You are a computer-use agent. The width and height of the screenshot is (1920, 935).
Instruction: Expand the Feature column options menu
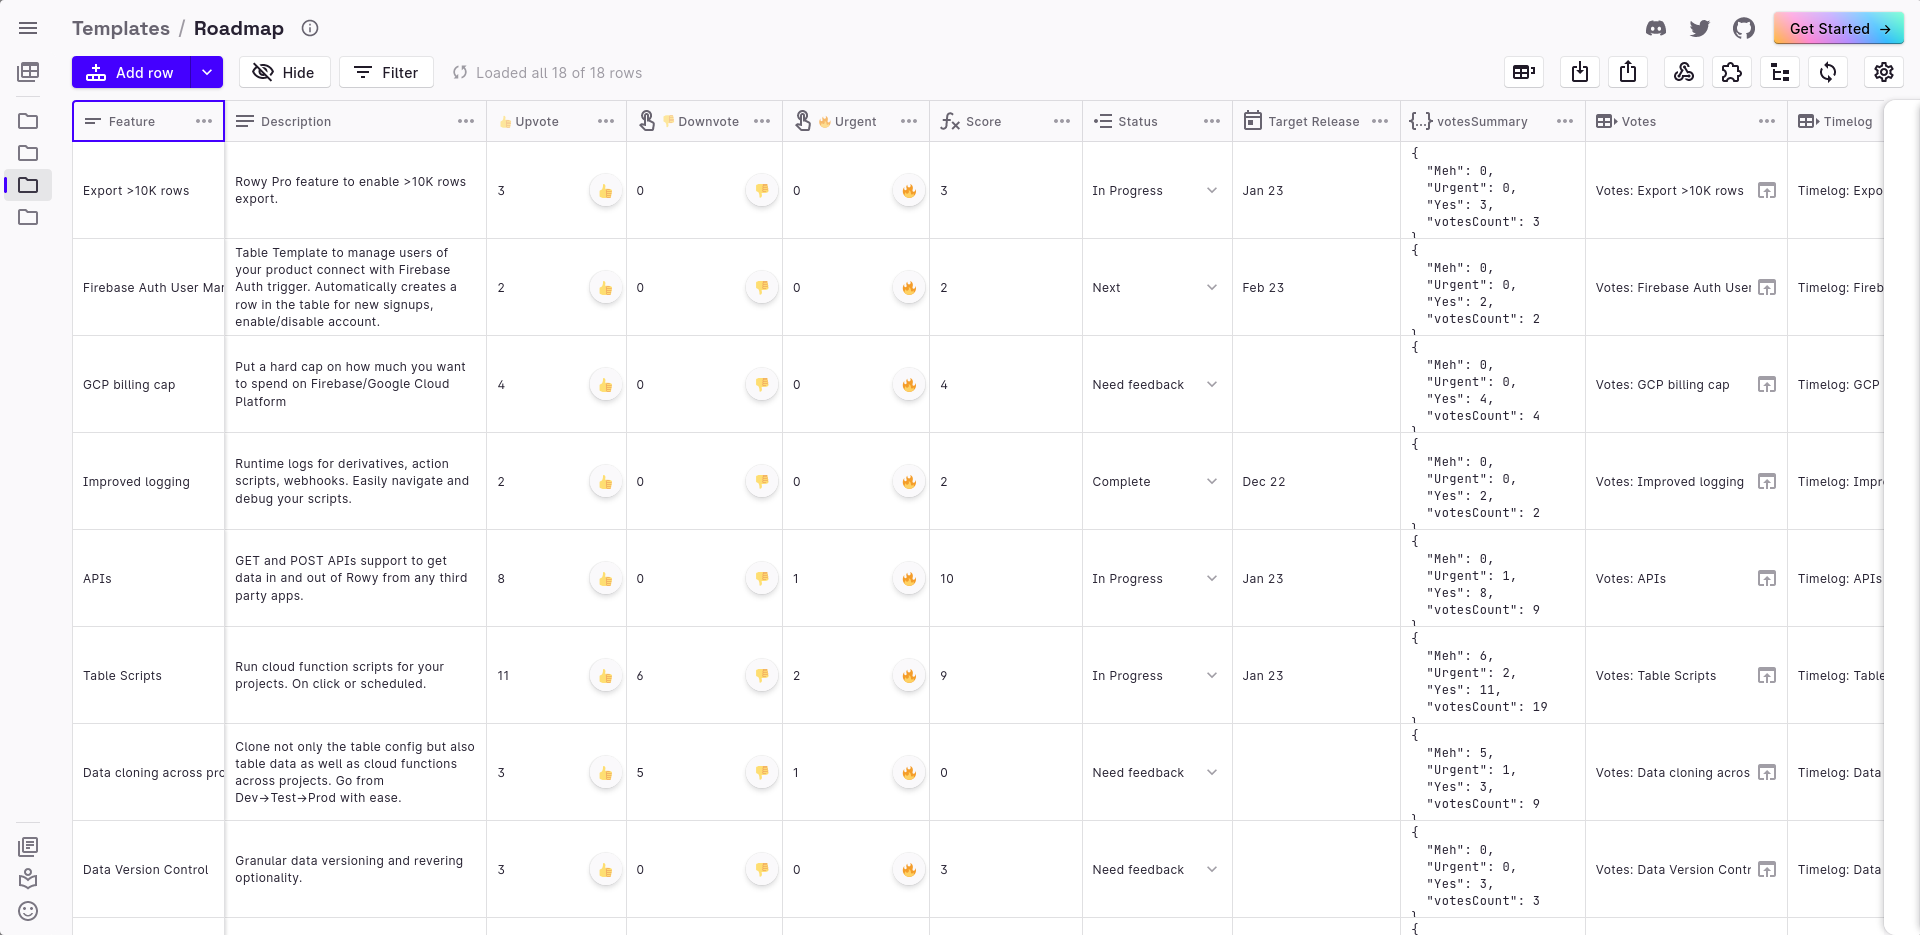(x=204, y=121)
